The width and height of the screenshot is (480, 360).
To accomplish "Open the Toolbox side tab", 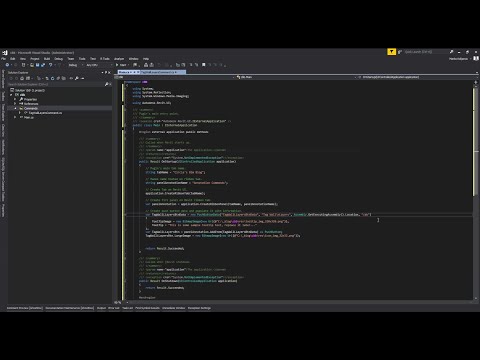I will pos(3,96).
